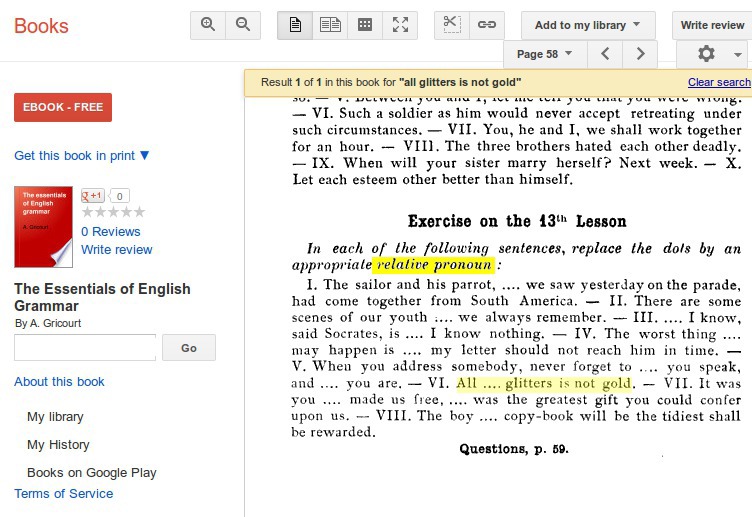Expand the Add to my library dropdown
Viewport: 752px width, 517px height.
[588, 25]
